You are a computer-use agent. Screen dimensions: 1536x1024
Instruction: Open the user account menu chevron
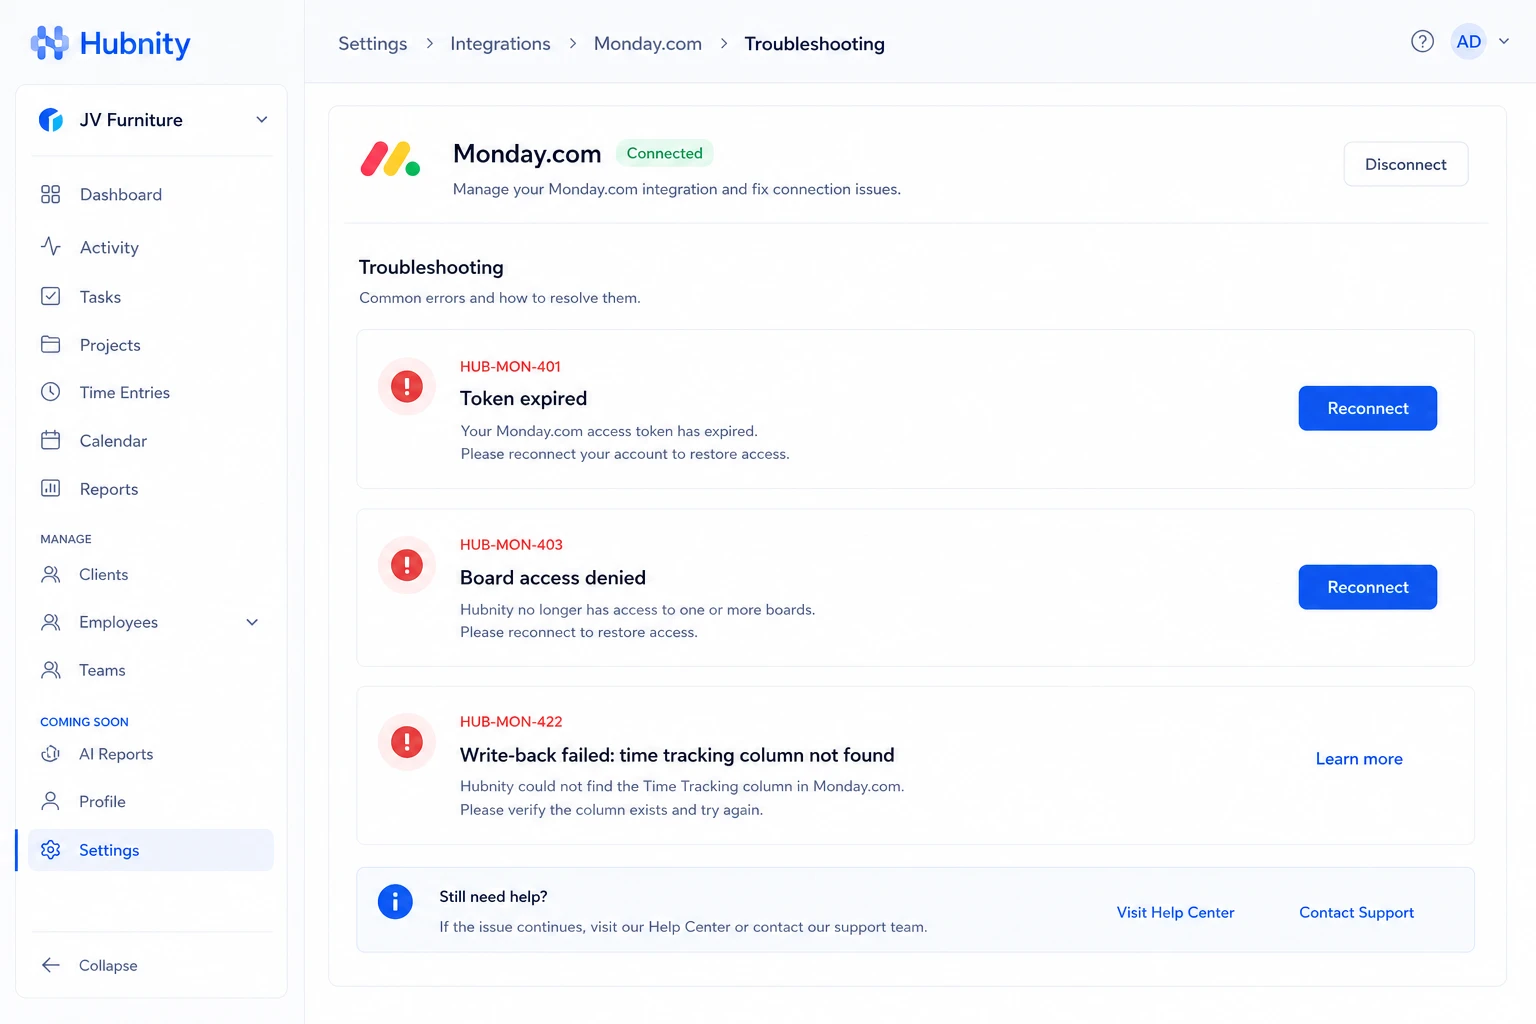pyautogui.click(x=1504, y=41)
